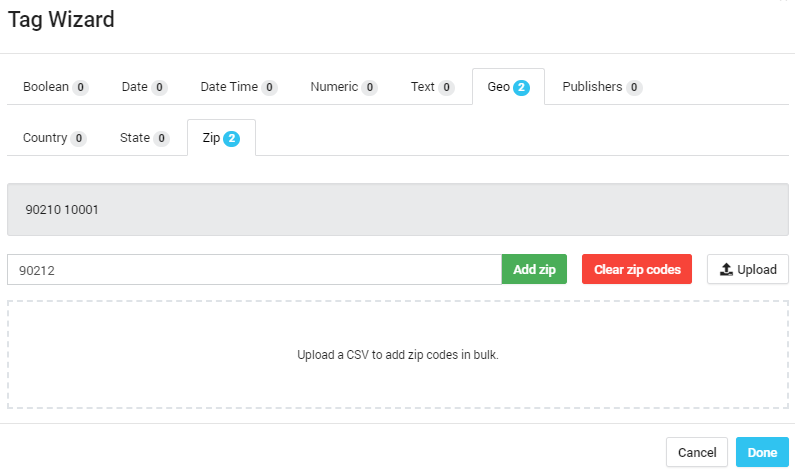Cancel the Tag Wizard dialog

(697, 452)
